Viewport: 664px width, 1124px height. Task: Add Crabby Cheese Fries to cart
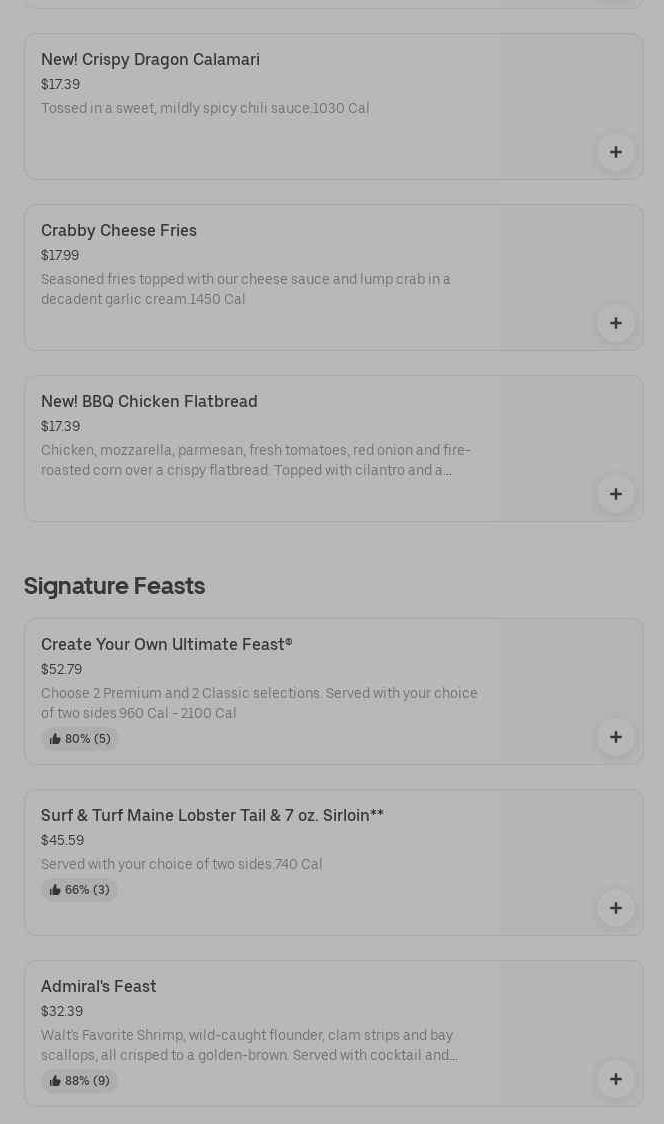tap(615, 323)
